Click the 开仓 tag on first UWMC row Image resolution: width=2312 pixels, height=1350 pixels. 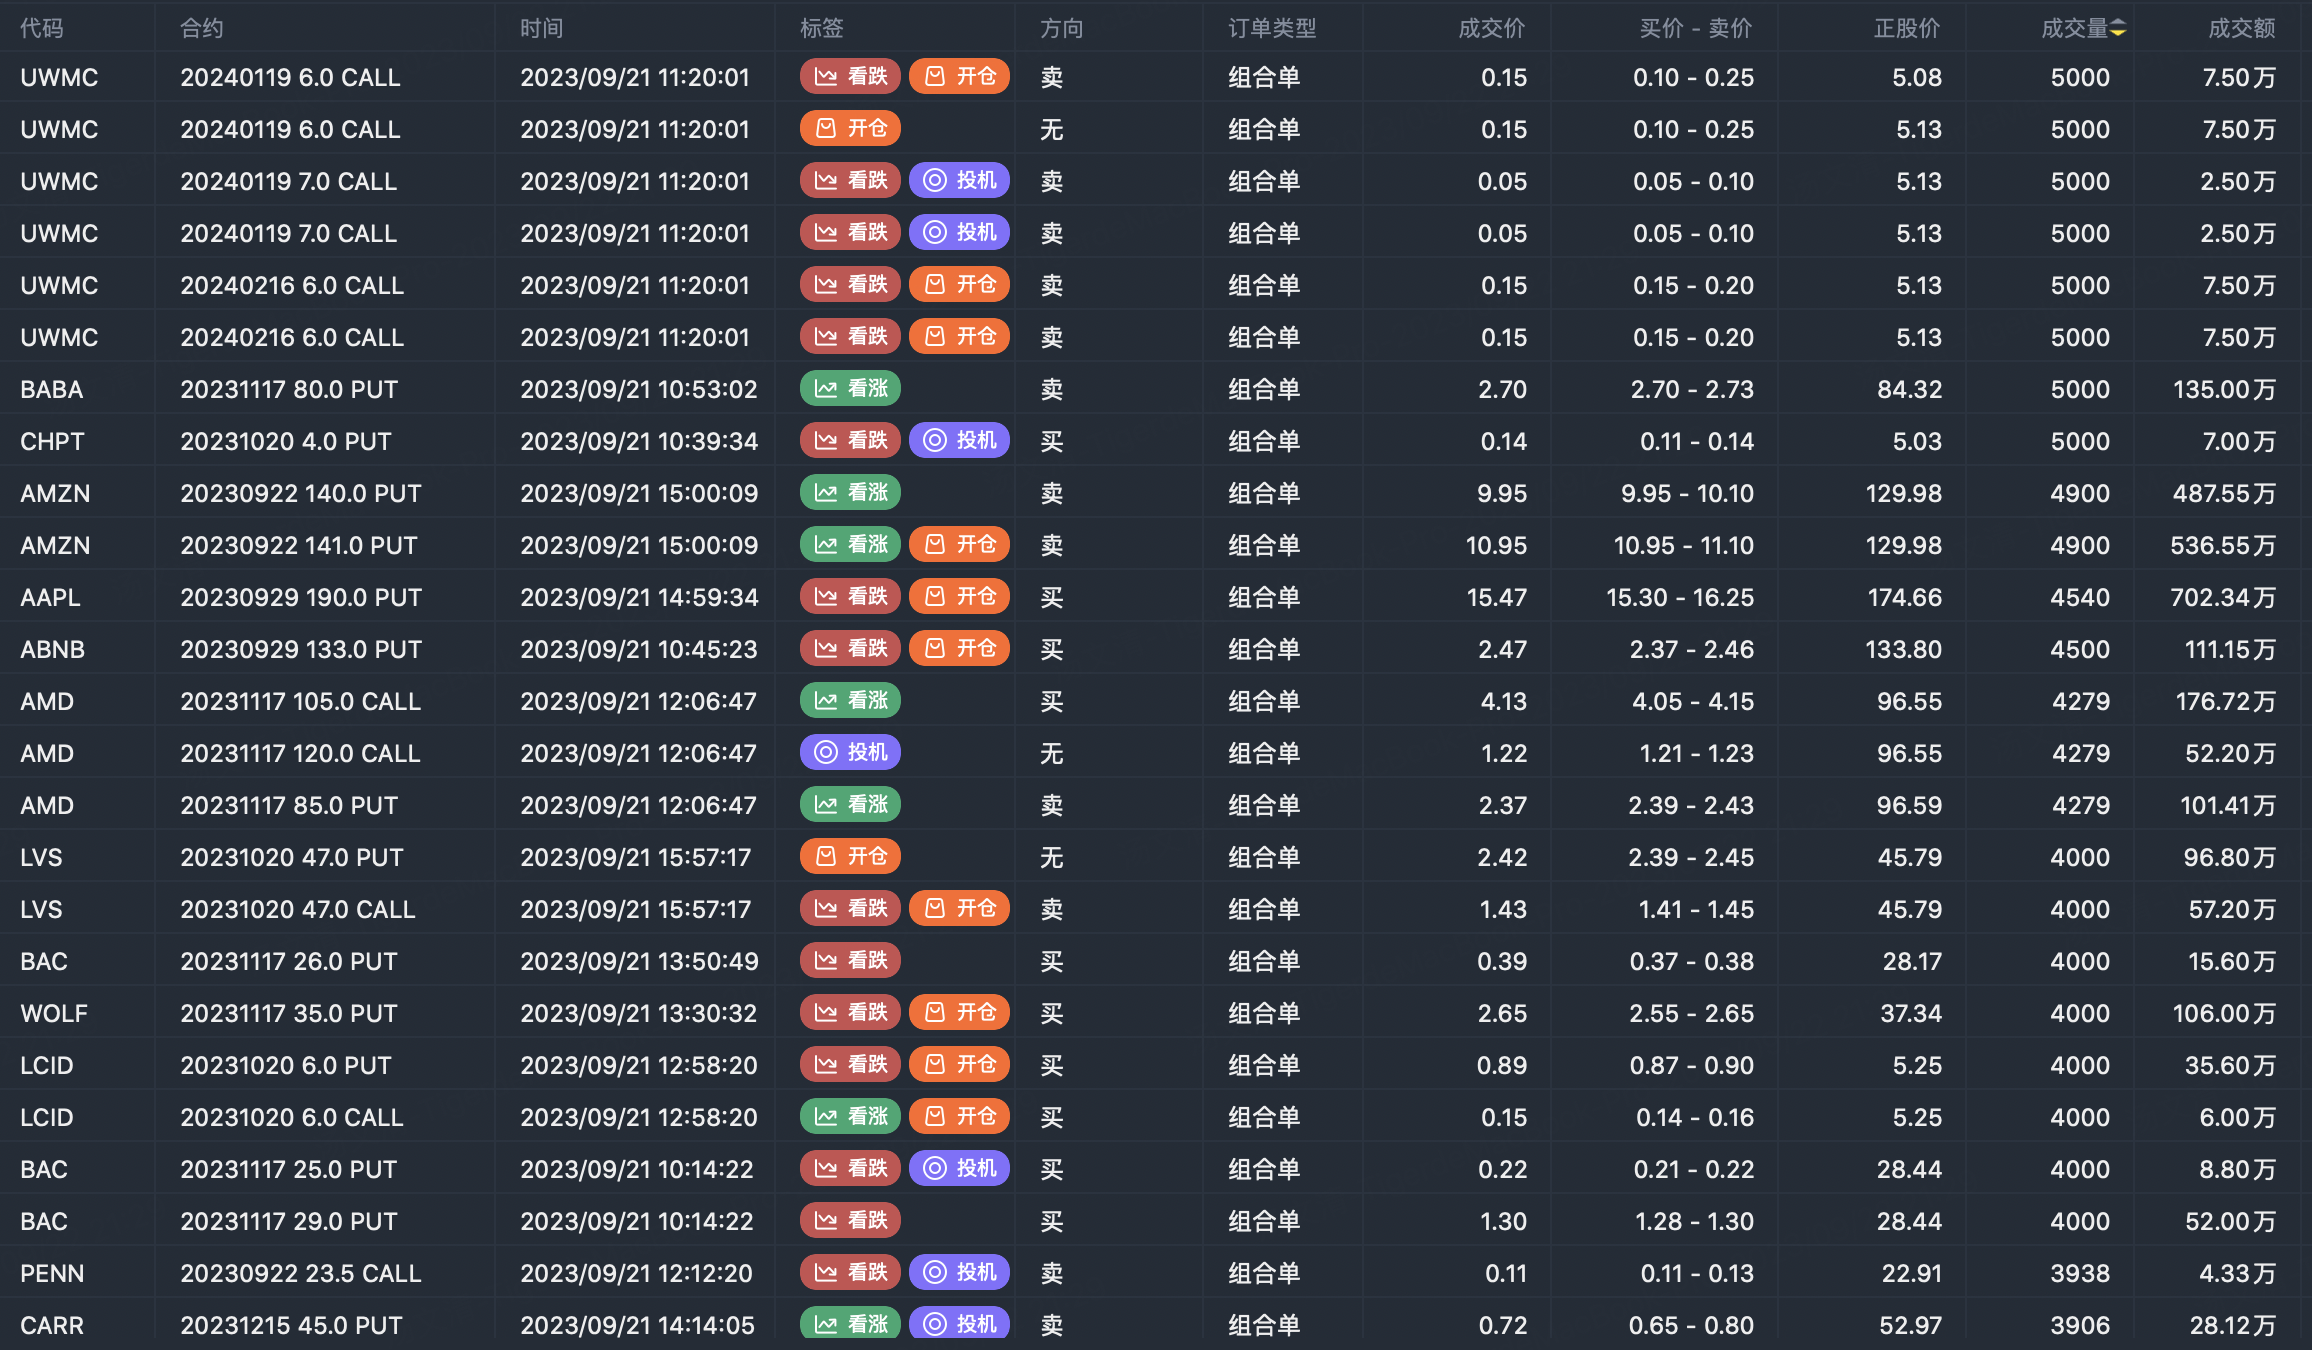tap(959, 77)
